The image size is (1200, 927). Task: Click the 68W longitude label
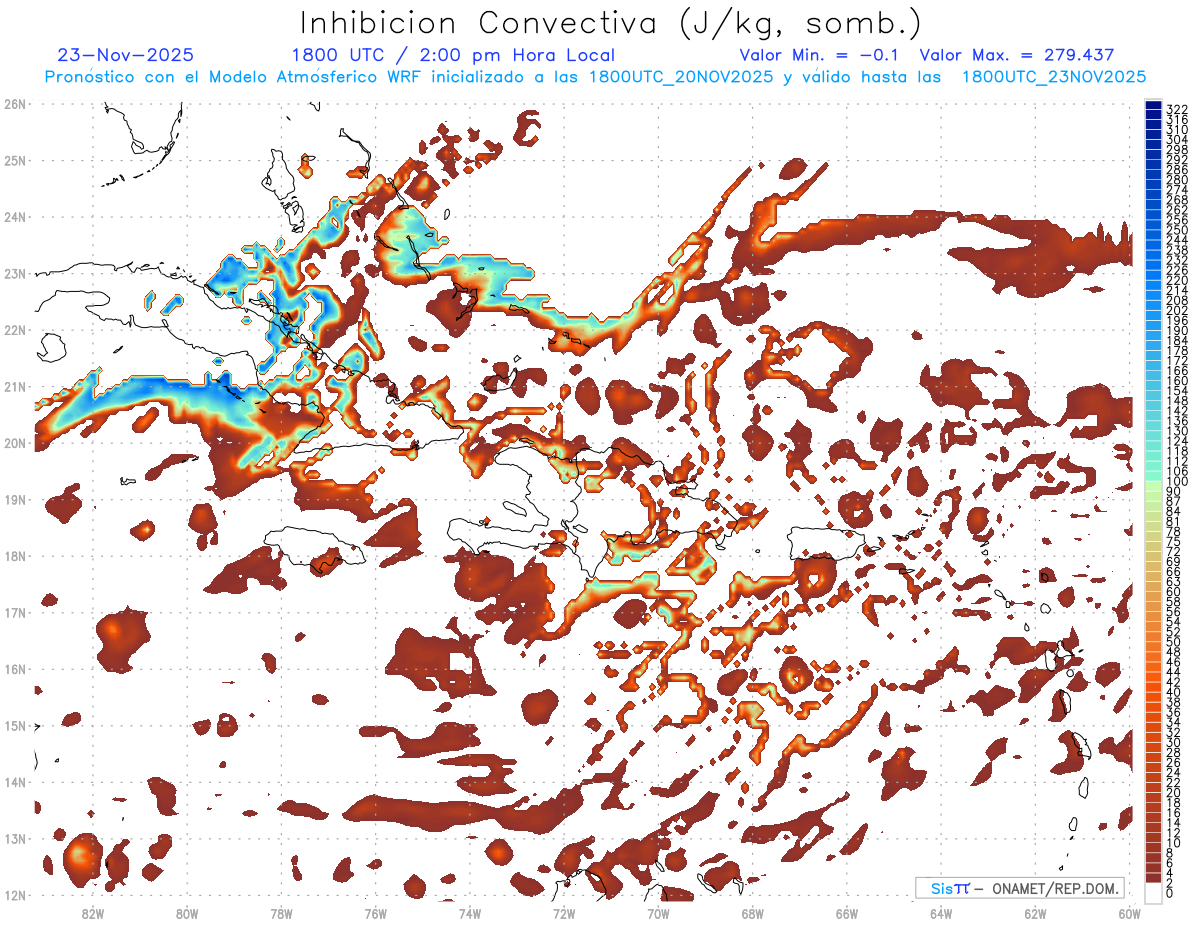click(x=752, y=913)
